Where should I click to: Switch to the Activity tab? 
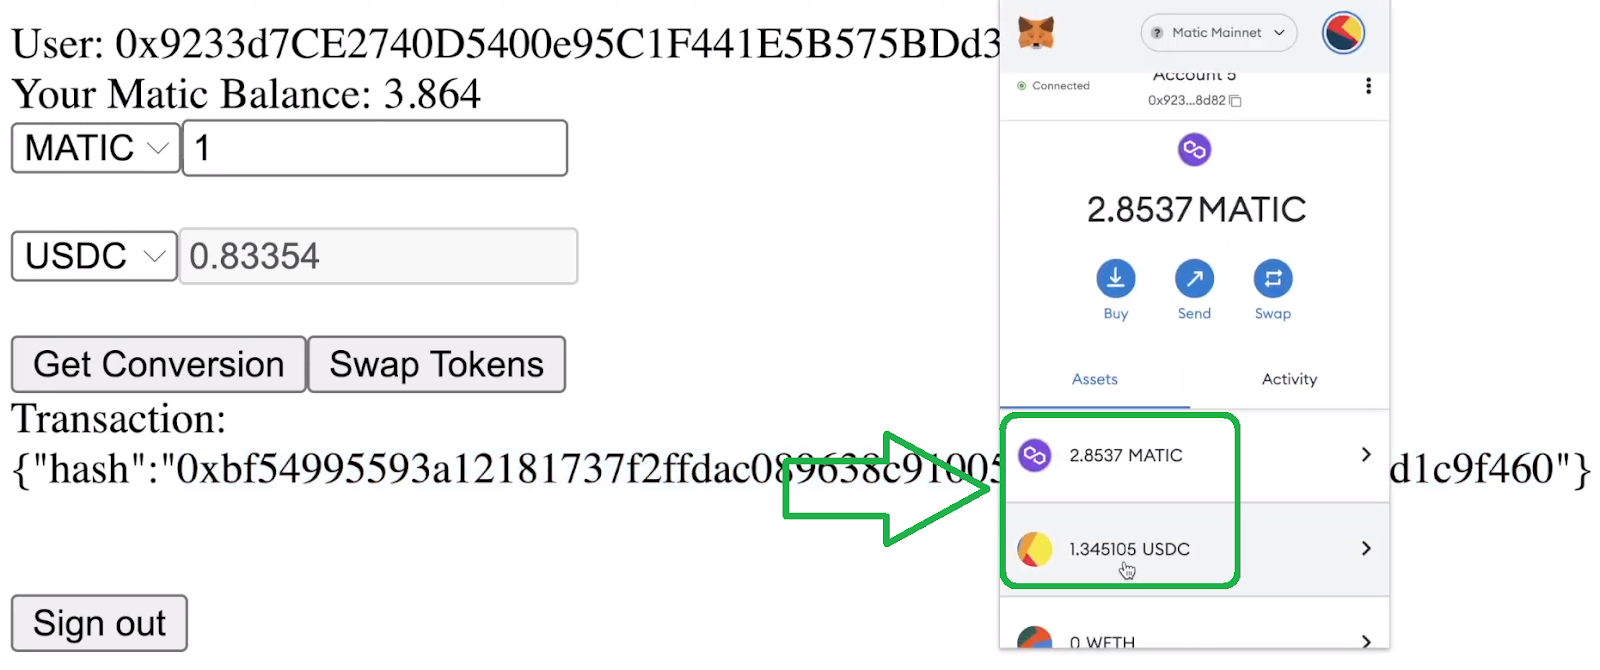[x=1289, y=379]
